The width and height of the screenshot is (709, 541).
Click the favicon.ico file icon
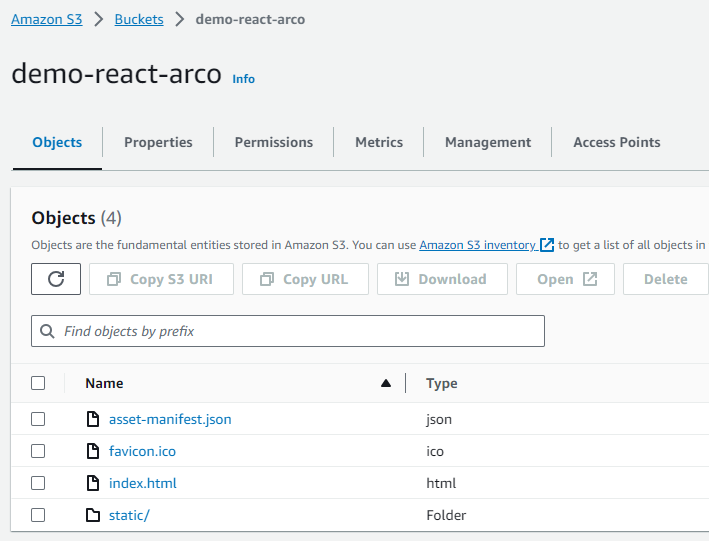coord(93,451)
